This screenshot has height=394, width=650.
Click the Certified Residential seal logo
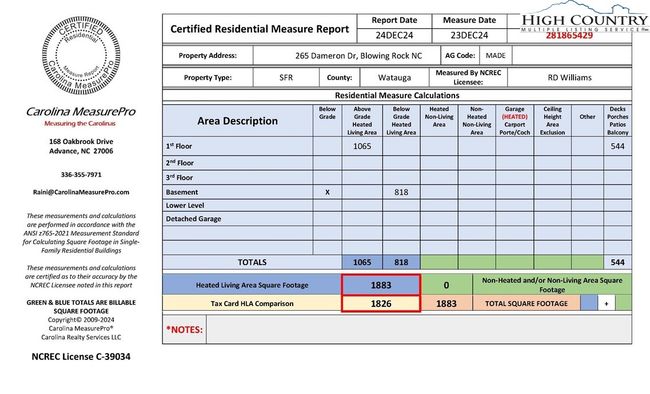pos(81,56)
